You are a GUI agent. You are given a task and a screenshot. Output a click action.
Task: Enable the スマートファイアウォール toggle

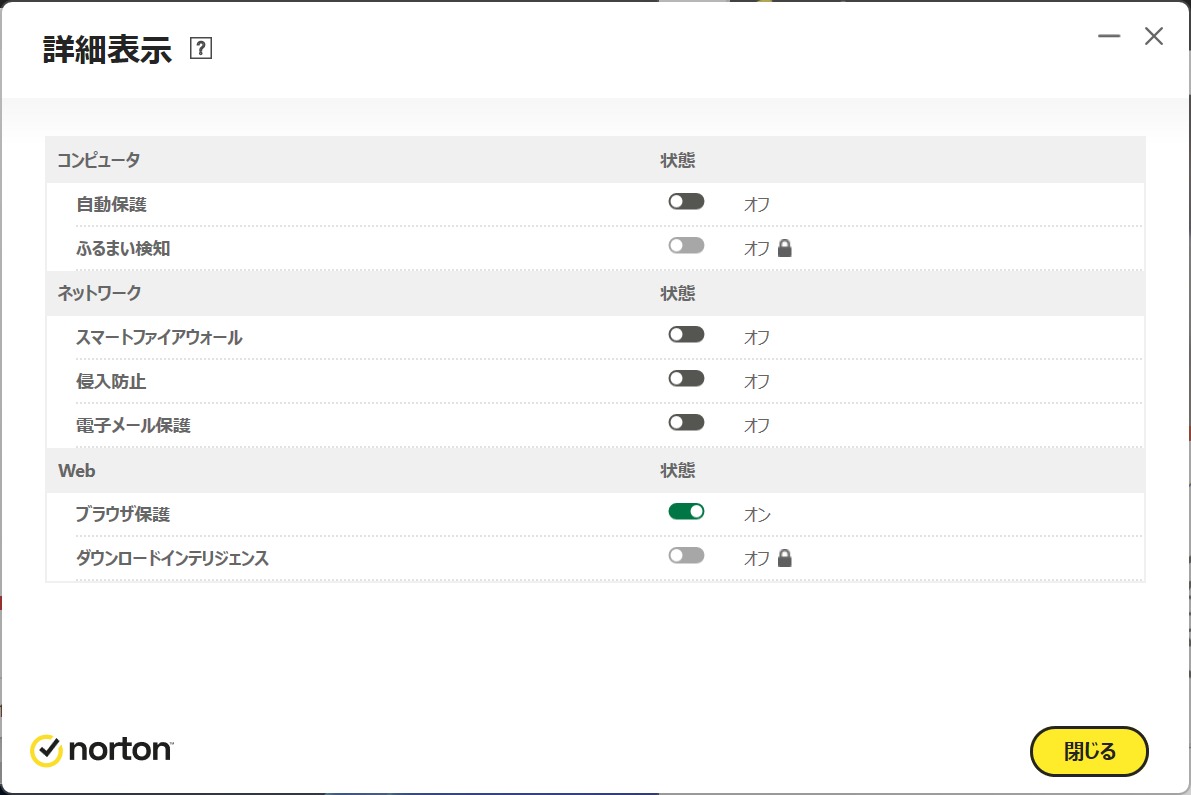pos(686,335)
